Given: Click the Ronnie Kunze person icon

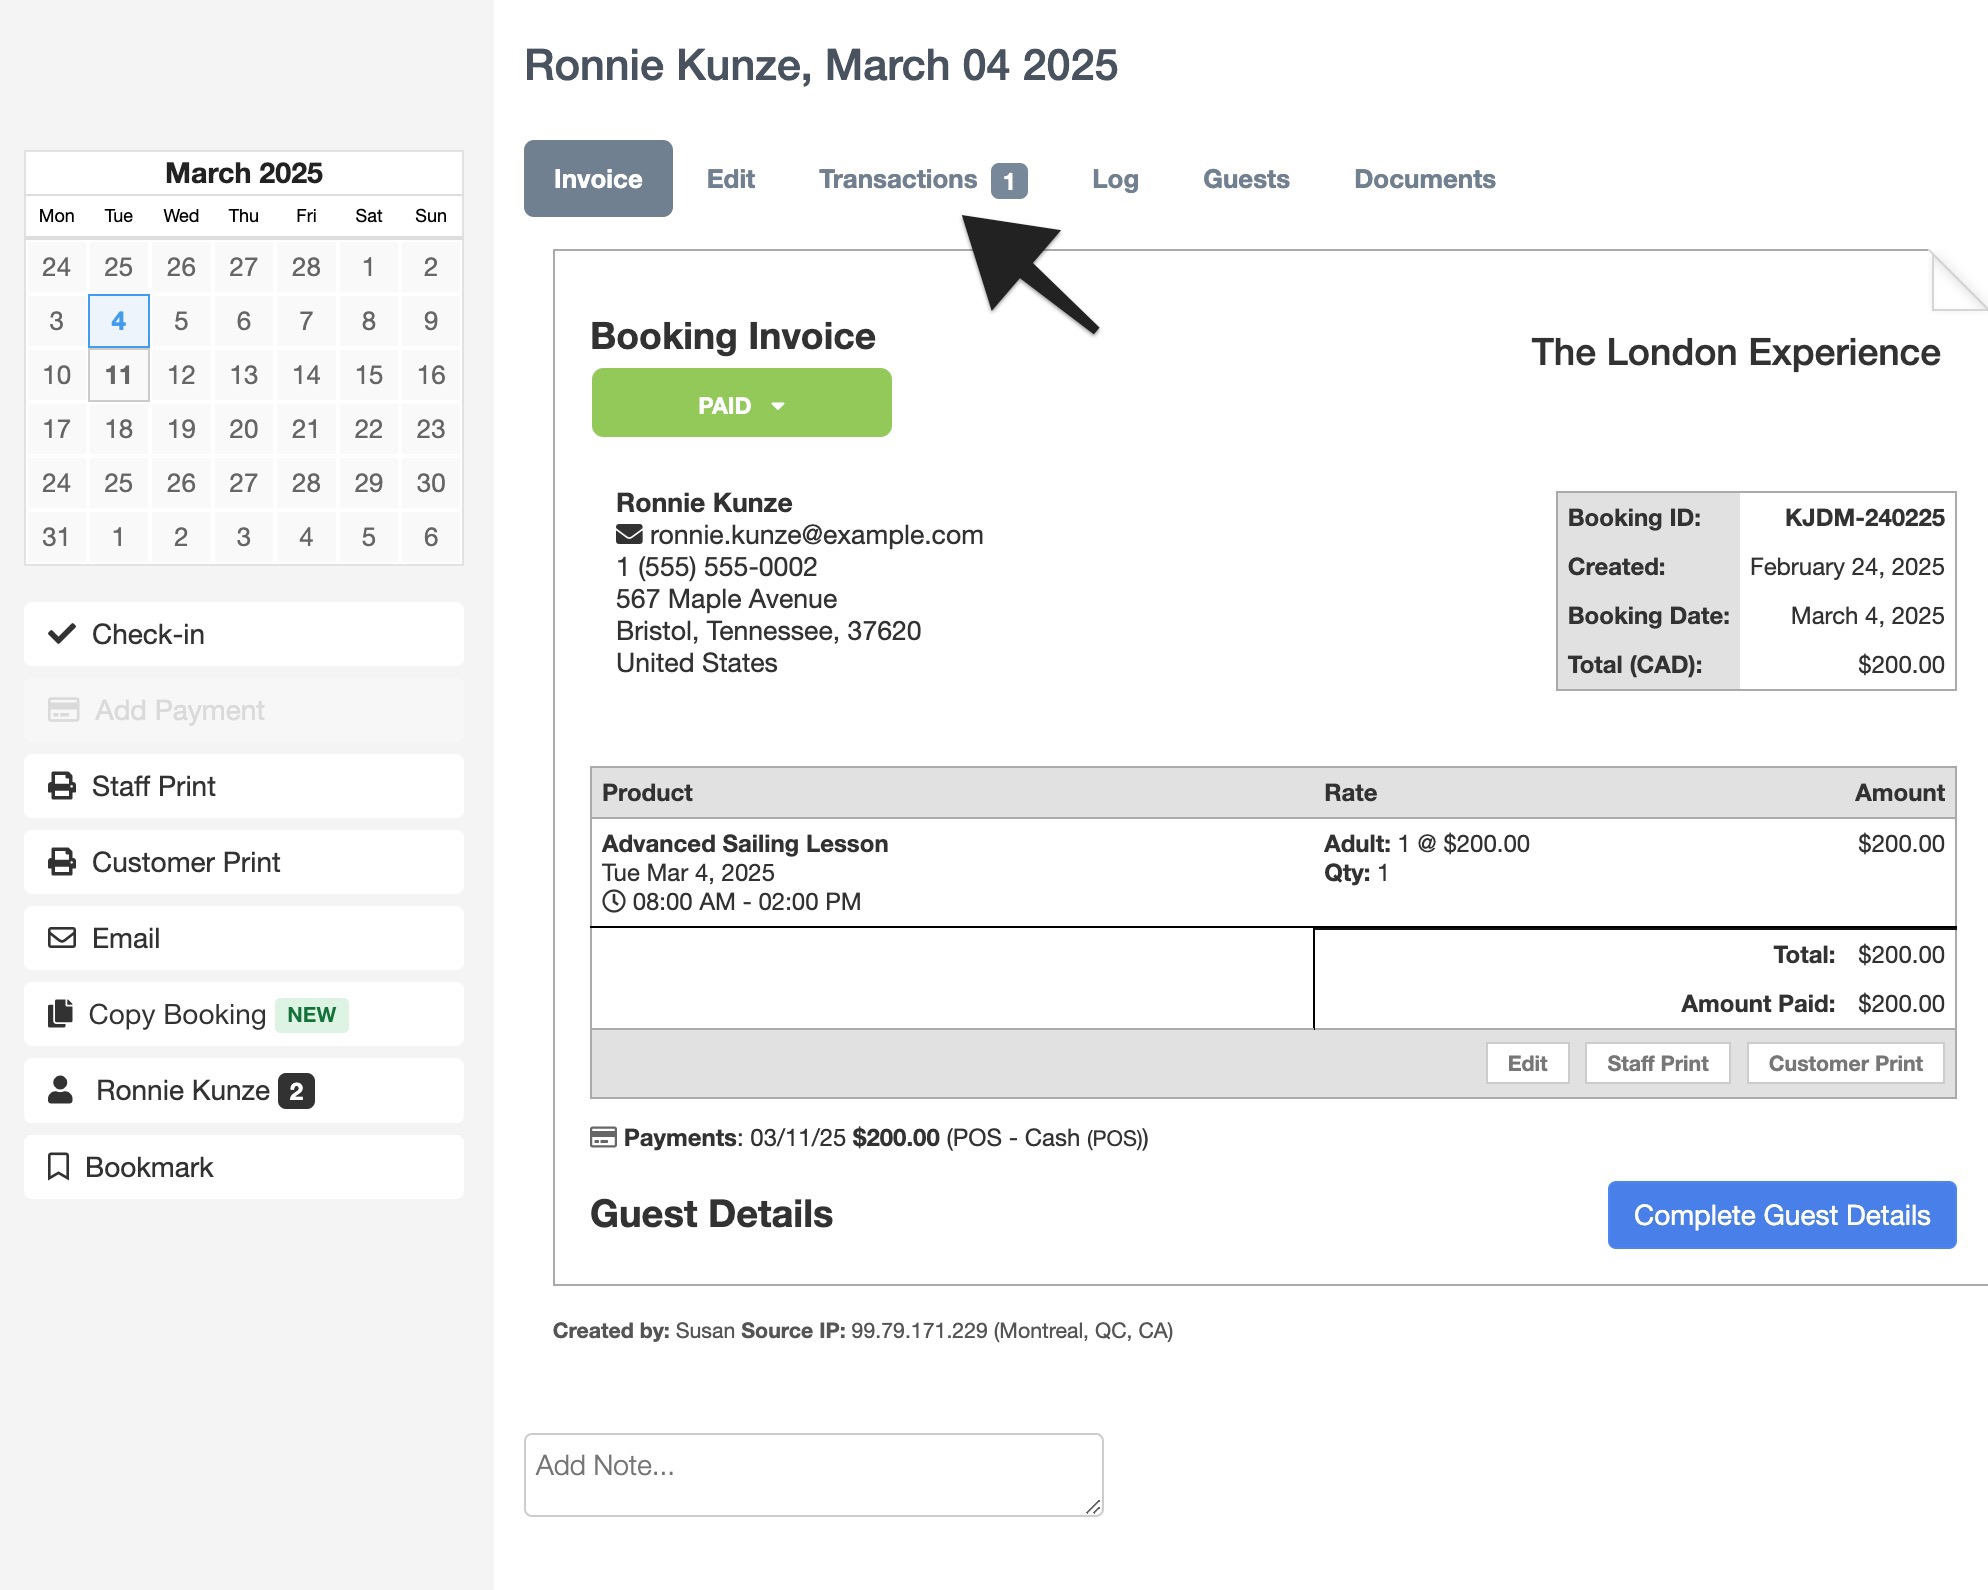Looking at the screenshot, I should pyautogui.click(x=61, y=1090).
